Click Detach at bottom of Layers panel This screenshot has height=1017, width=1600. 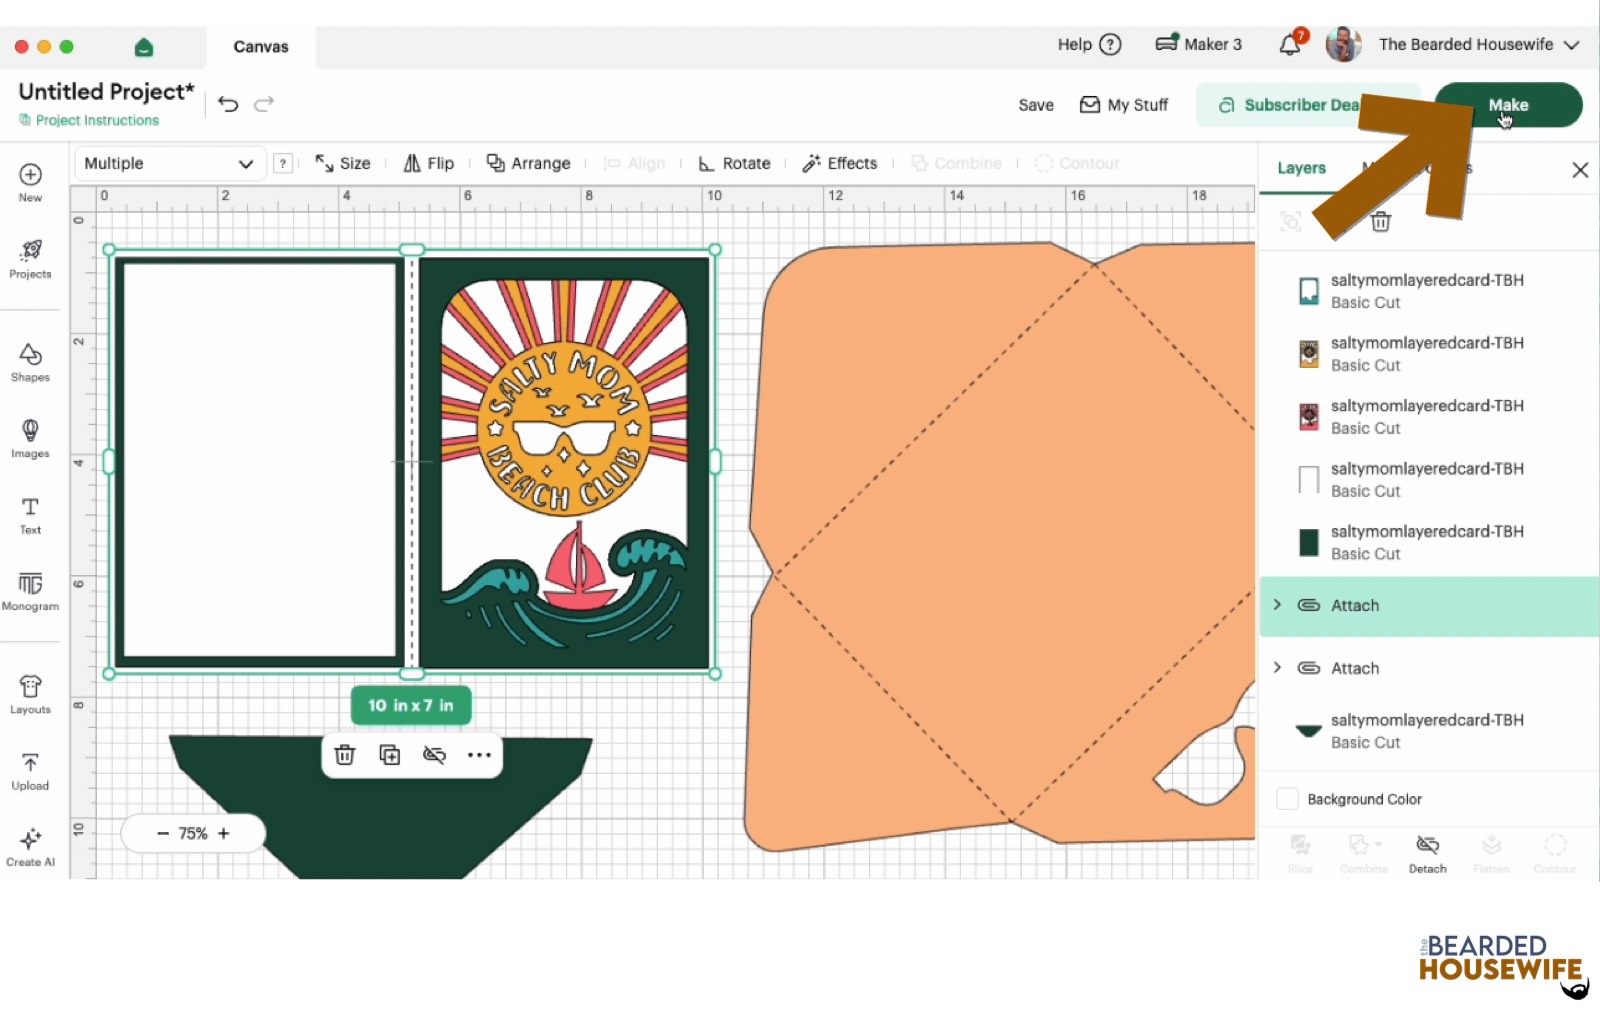click(1427, 855)
